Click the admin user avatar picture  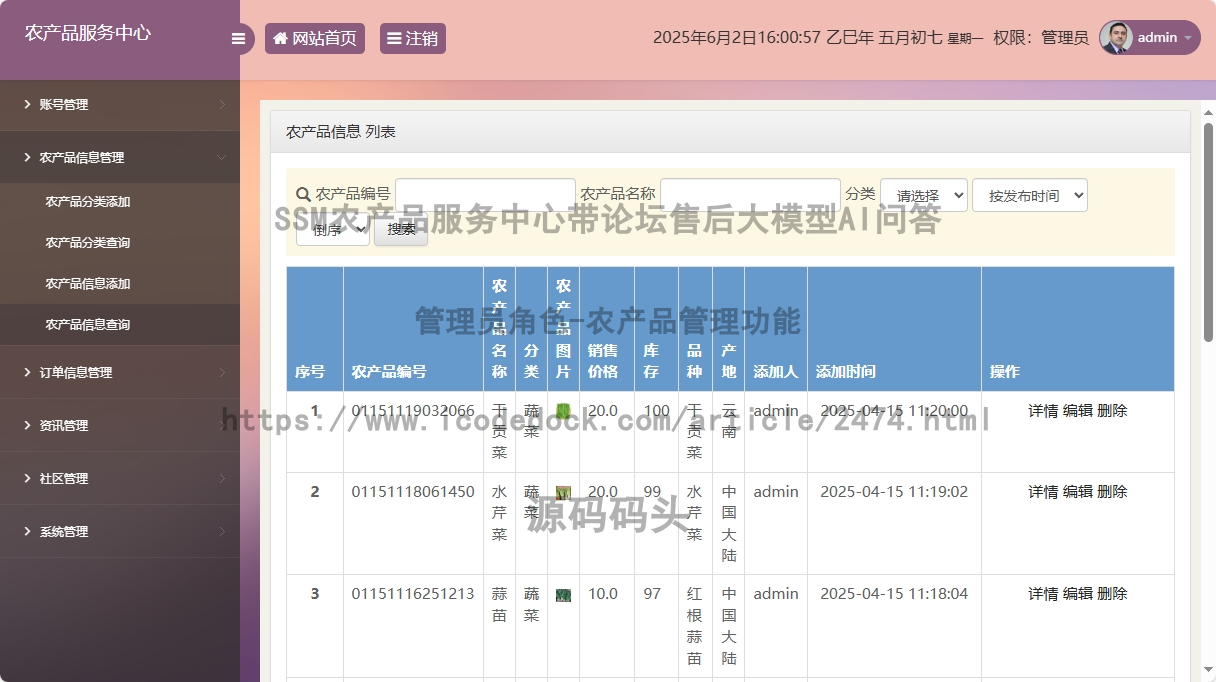pos(1116,38)
